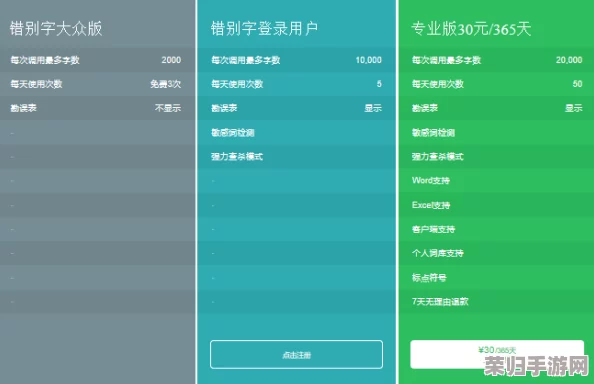
Task: Click 勘误表 in the 专业版 column
Action: (425, 108)
